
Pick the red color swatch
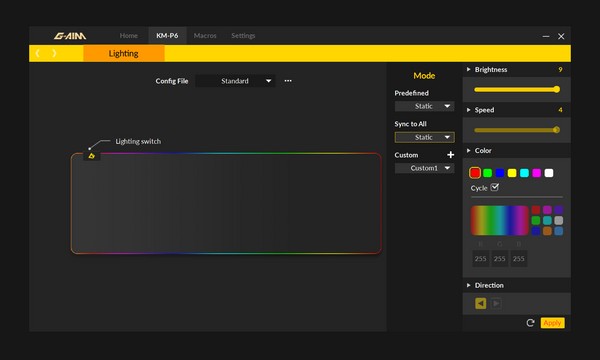[x=475, y=173]
